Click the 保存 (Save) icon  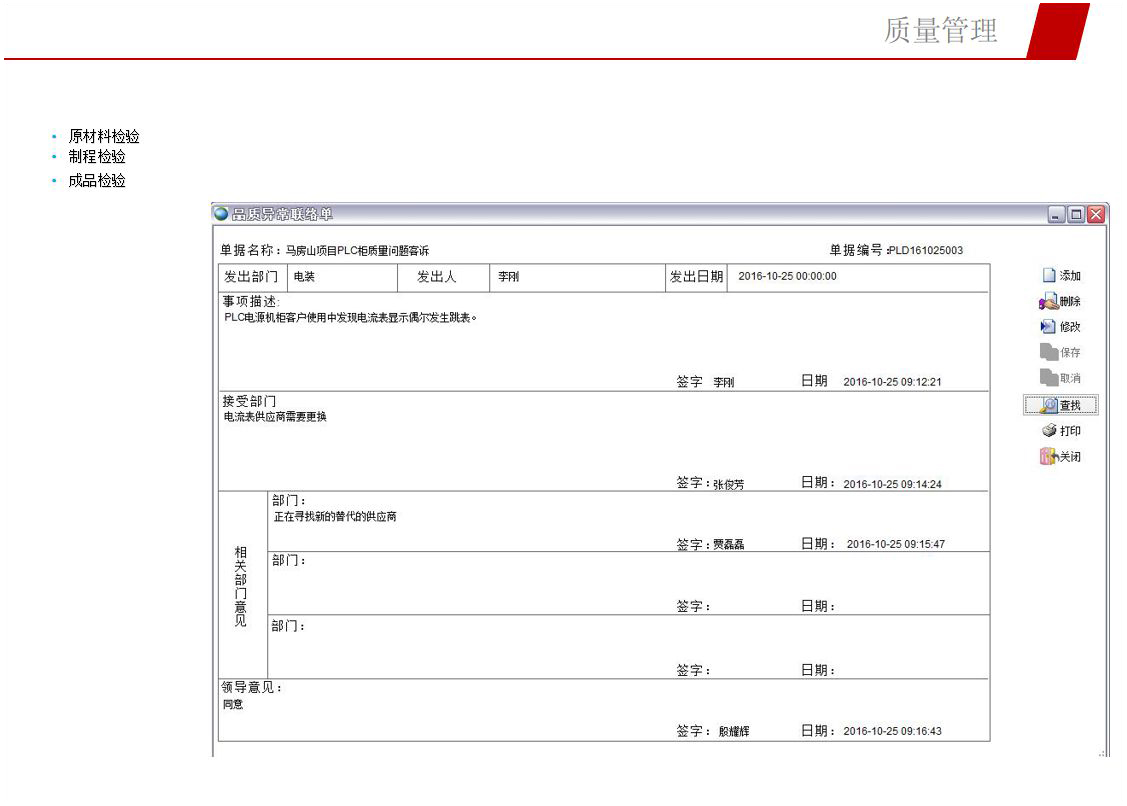[1048, 352]
